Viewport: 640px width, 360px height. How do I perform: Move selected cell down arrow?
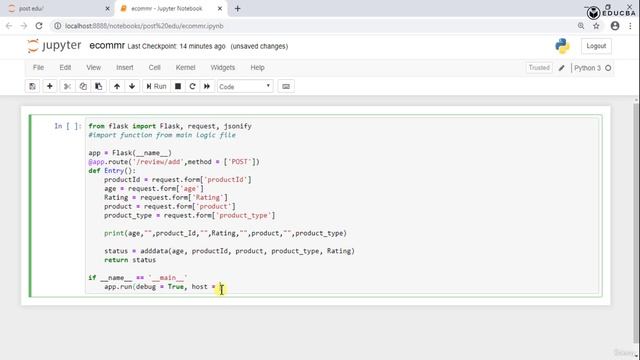[132, 87]
